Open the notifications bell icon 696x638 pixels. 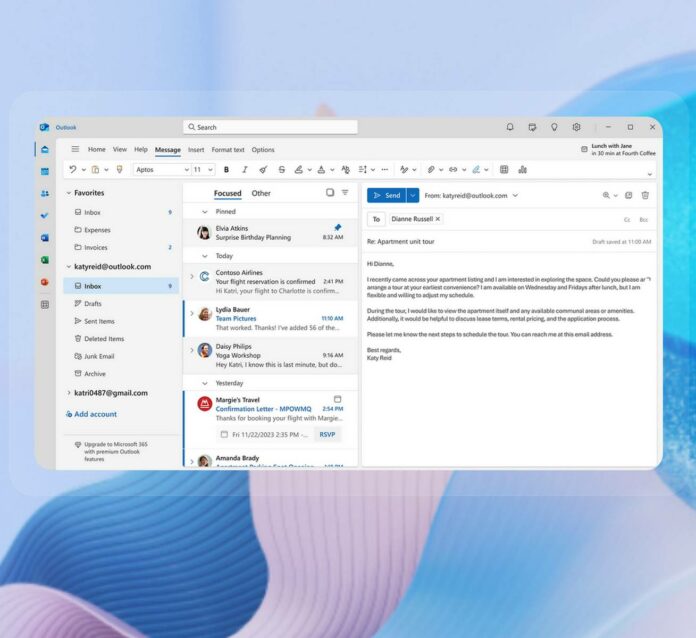(510, 127)
